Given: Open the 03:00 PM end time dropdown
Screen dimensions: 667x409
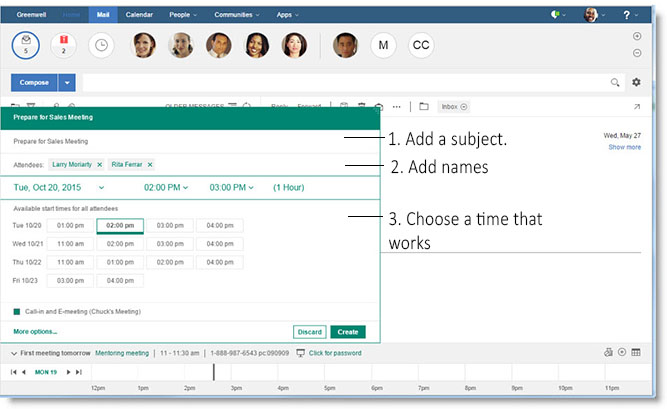Looking at the screenshot, I should point(231,188).
